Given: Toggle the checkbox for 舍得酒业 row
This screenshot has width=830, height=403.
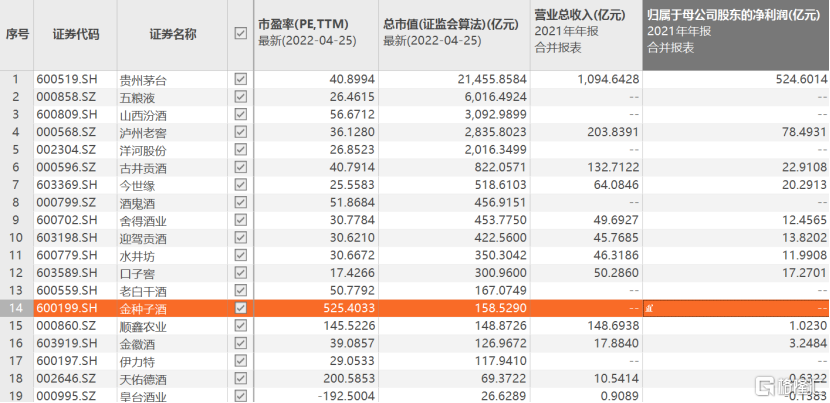Looking at the screenshot, I should pos(240,220).
